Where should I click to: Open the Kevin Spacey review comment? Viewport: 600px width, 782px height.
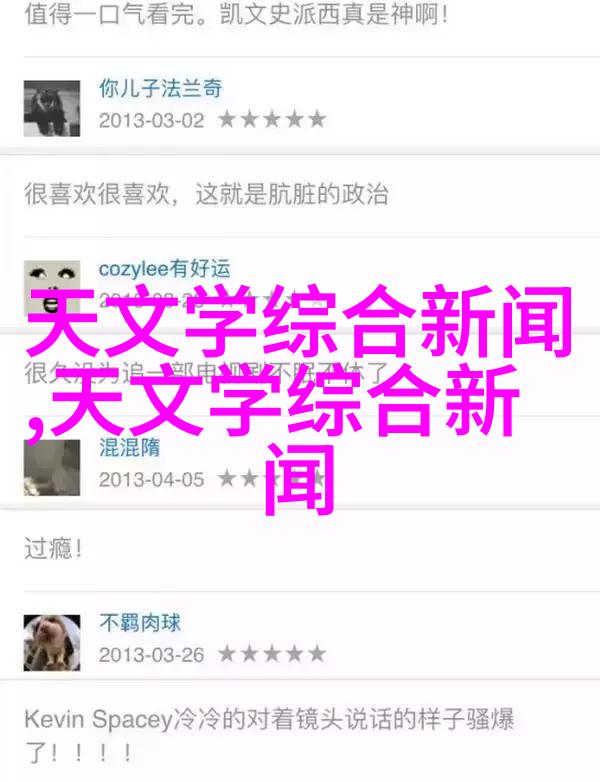269,735
